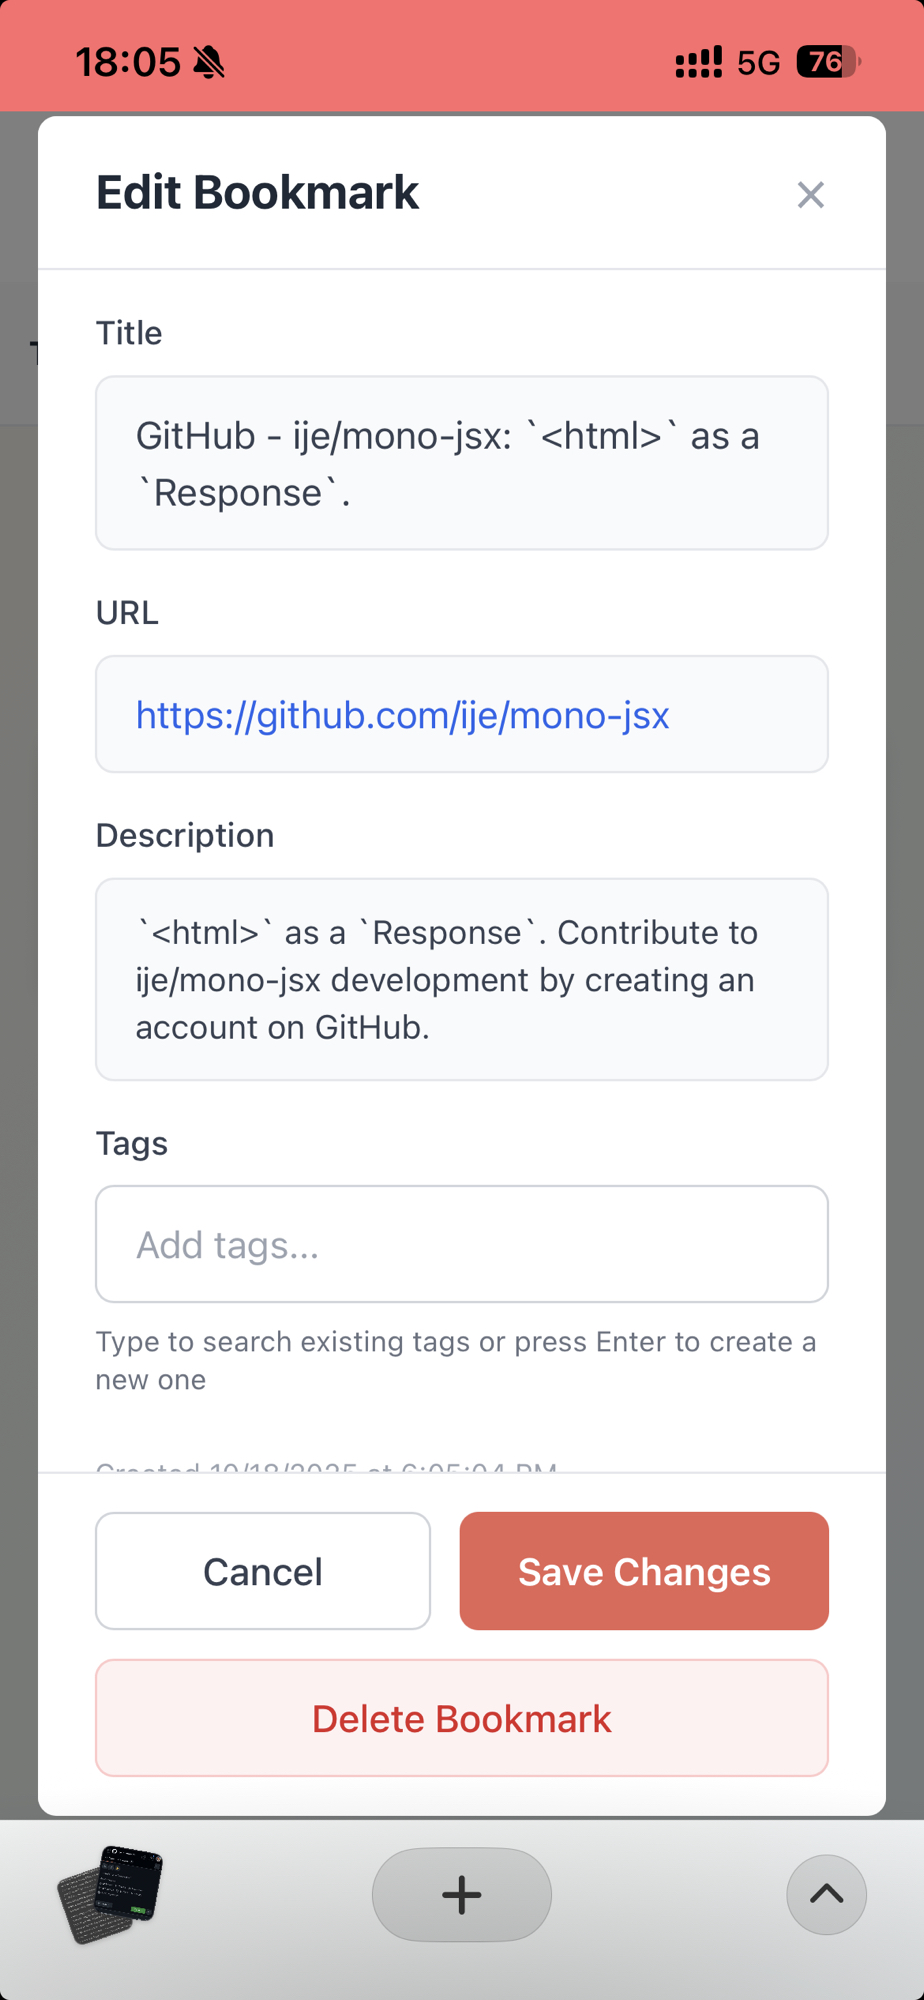The image size is (924, 2000).
Task: Expand the toolbar with the up chevron
Action: pyautogui.click(x=826, y=1894)
